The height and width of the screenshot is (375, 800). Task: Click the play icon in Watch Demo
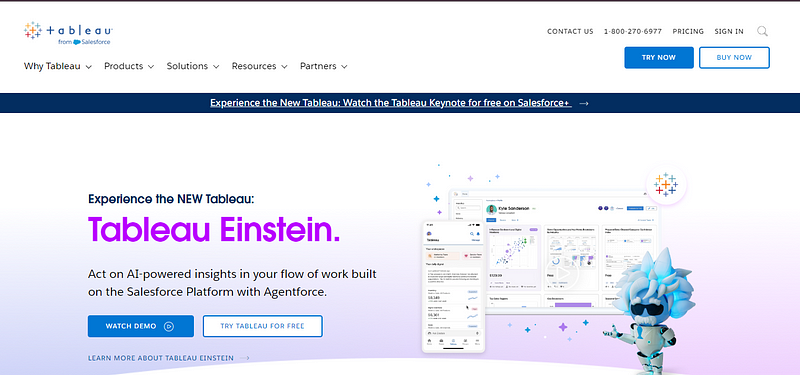[x=169, y=326]
